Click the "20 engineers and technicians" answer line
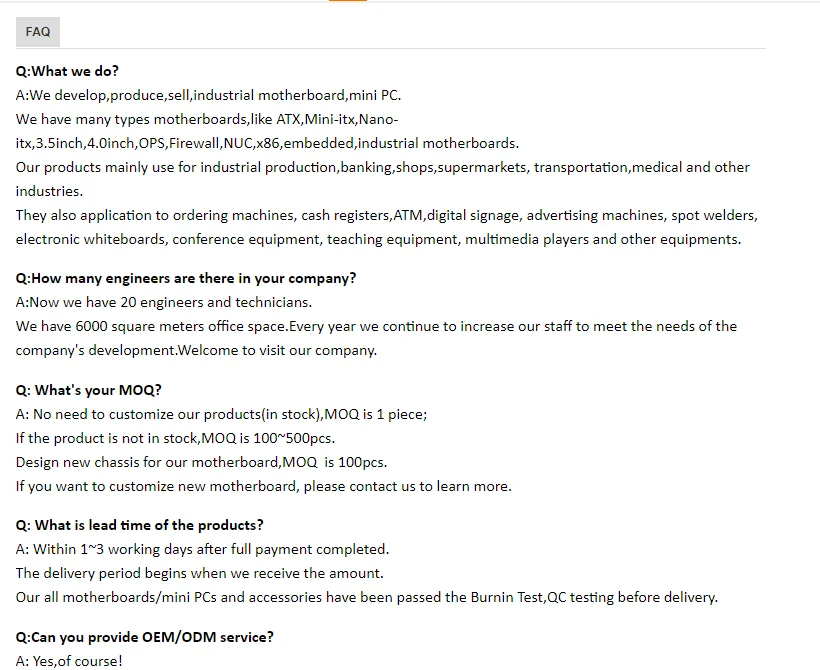This screenshot has width=820, height=670. (x=164, y=302)
